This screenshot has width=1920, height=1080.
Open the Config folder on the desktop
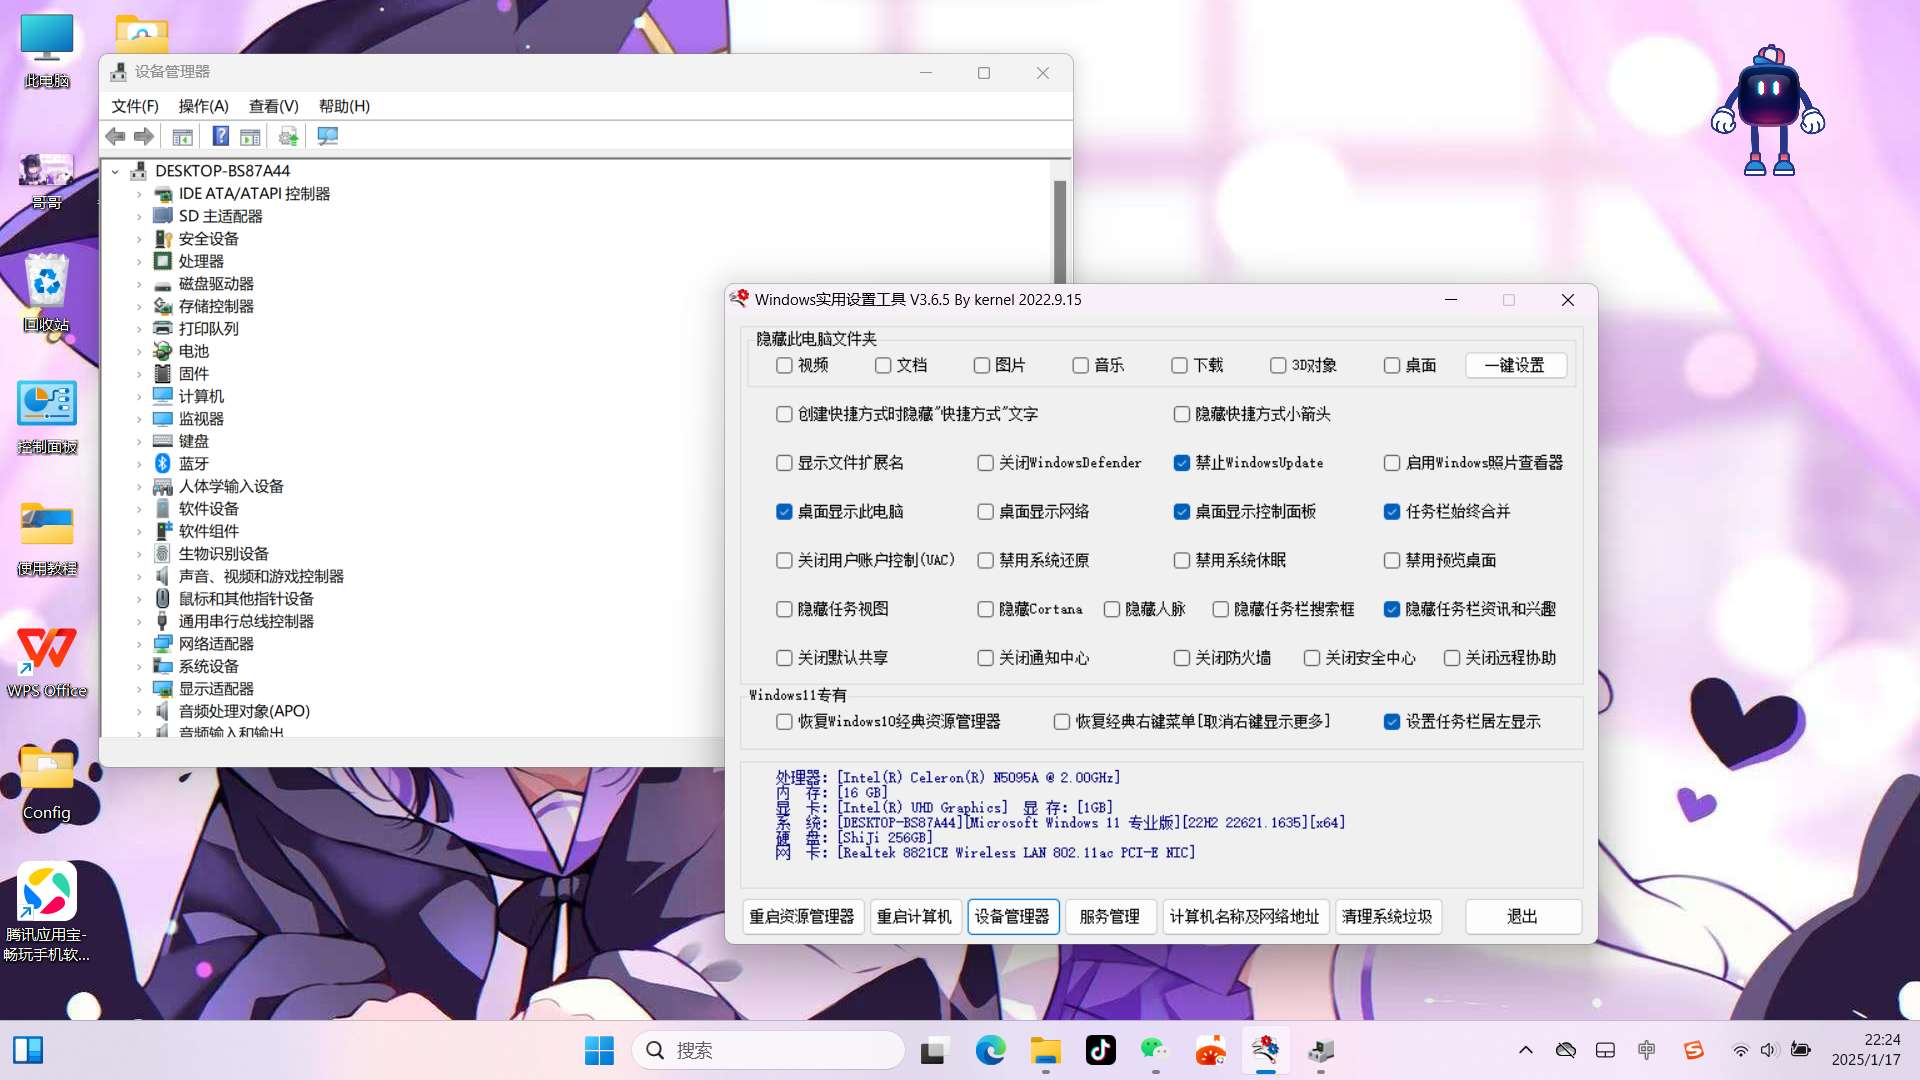[47, 783]
